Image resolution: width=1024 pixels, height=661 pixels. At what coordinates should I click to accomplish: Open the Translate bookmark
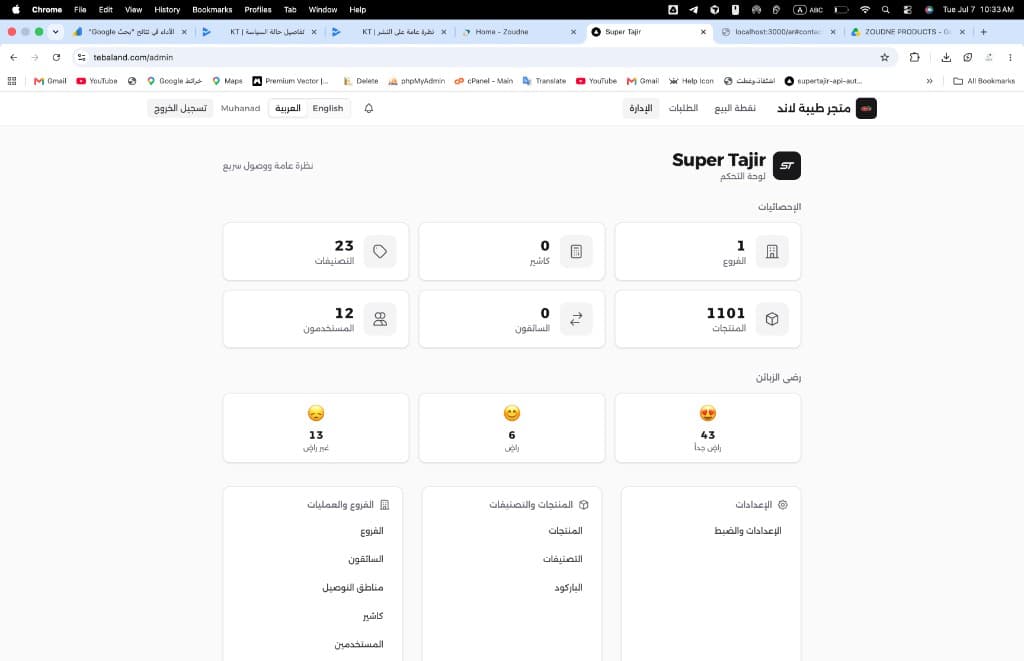(545, 81)
